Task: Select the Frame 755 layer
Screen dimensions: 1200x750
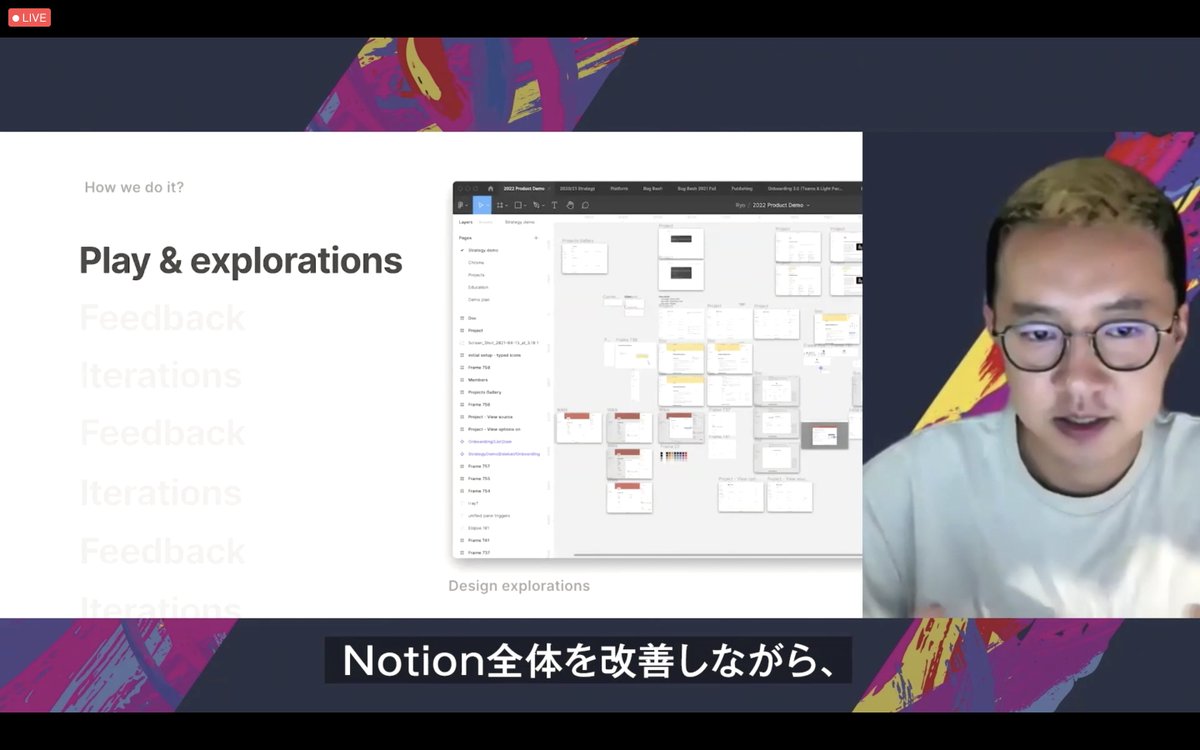Action: point(479,478)
